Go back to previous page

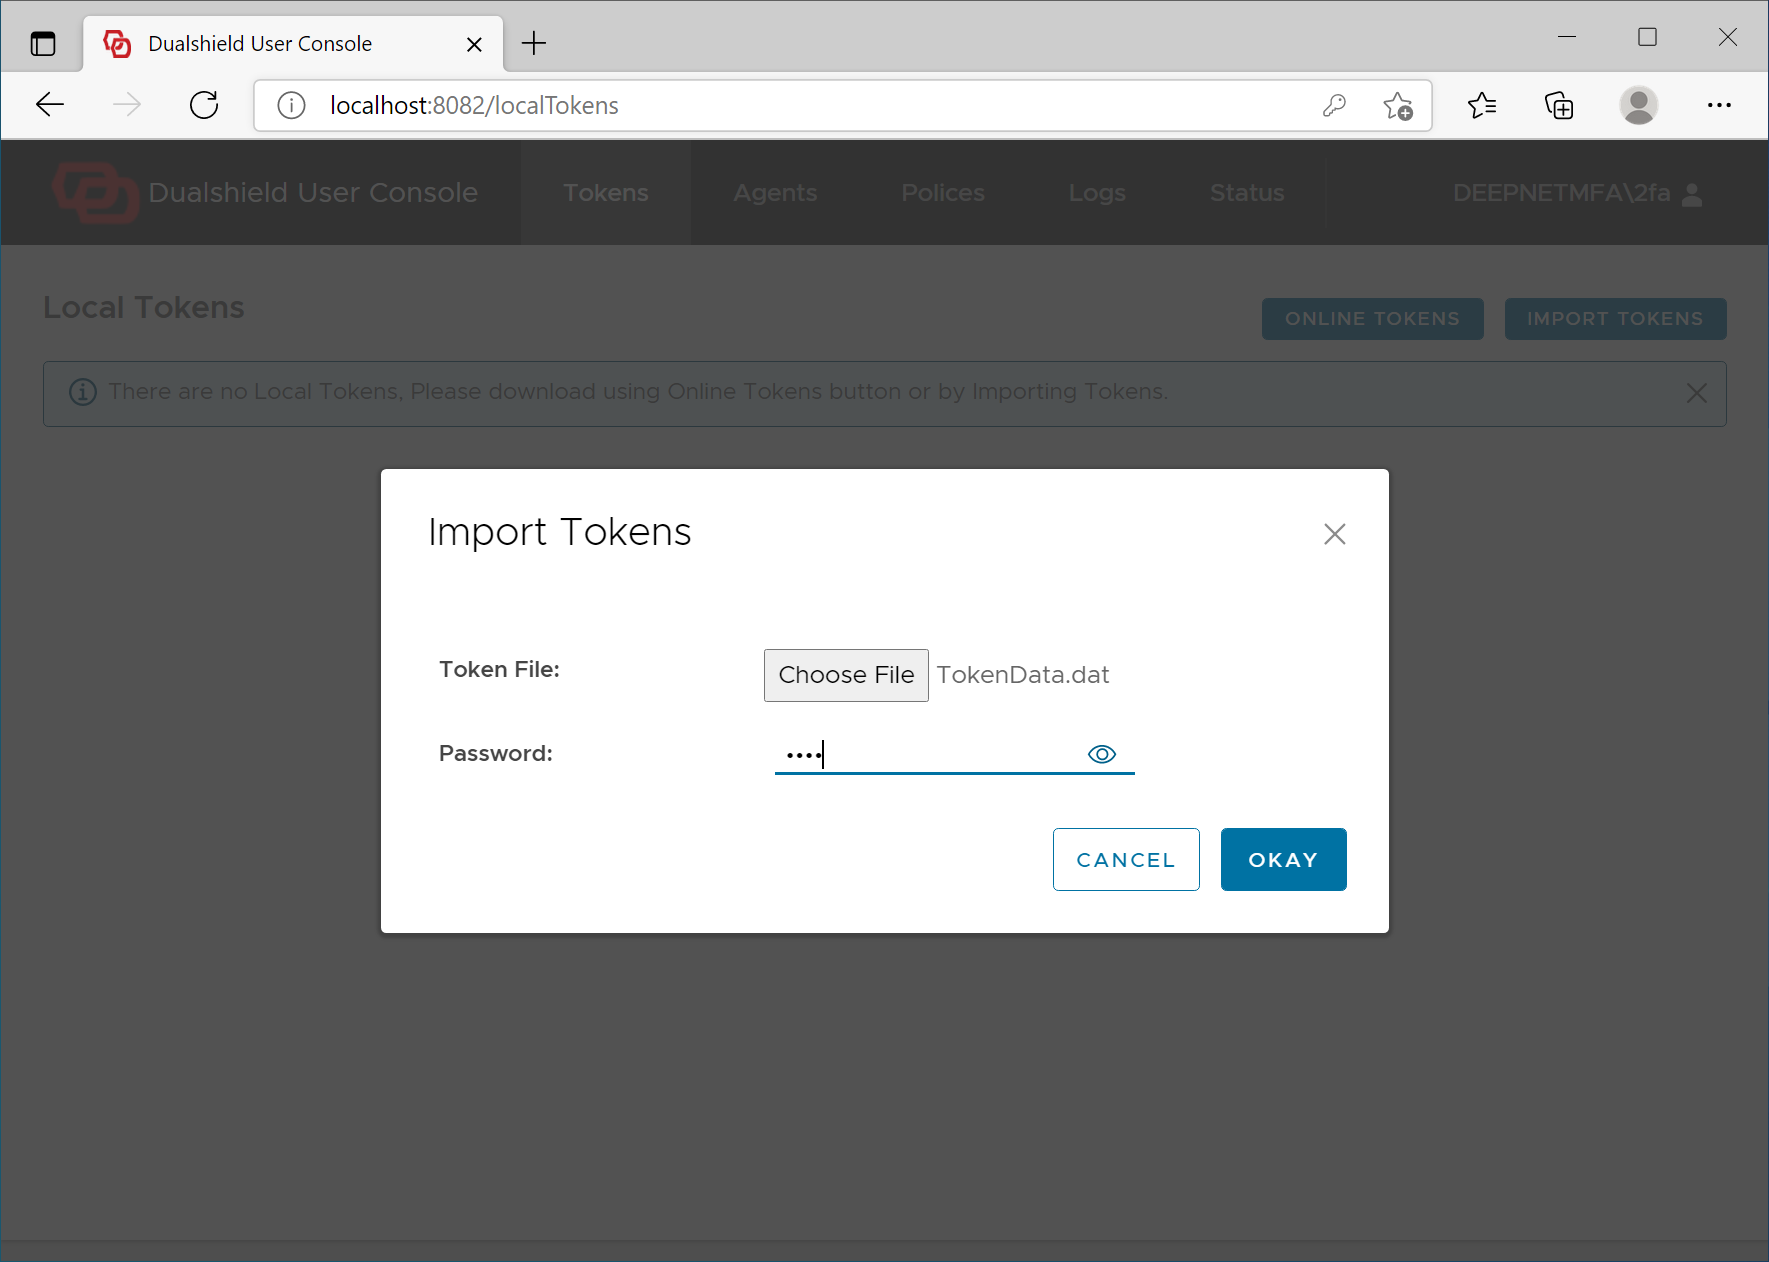50,105
